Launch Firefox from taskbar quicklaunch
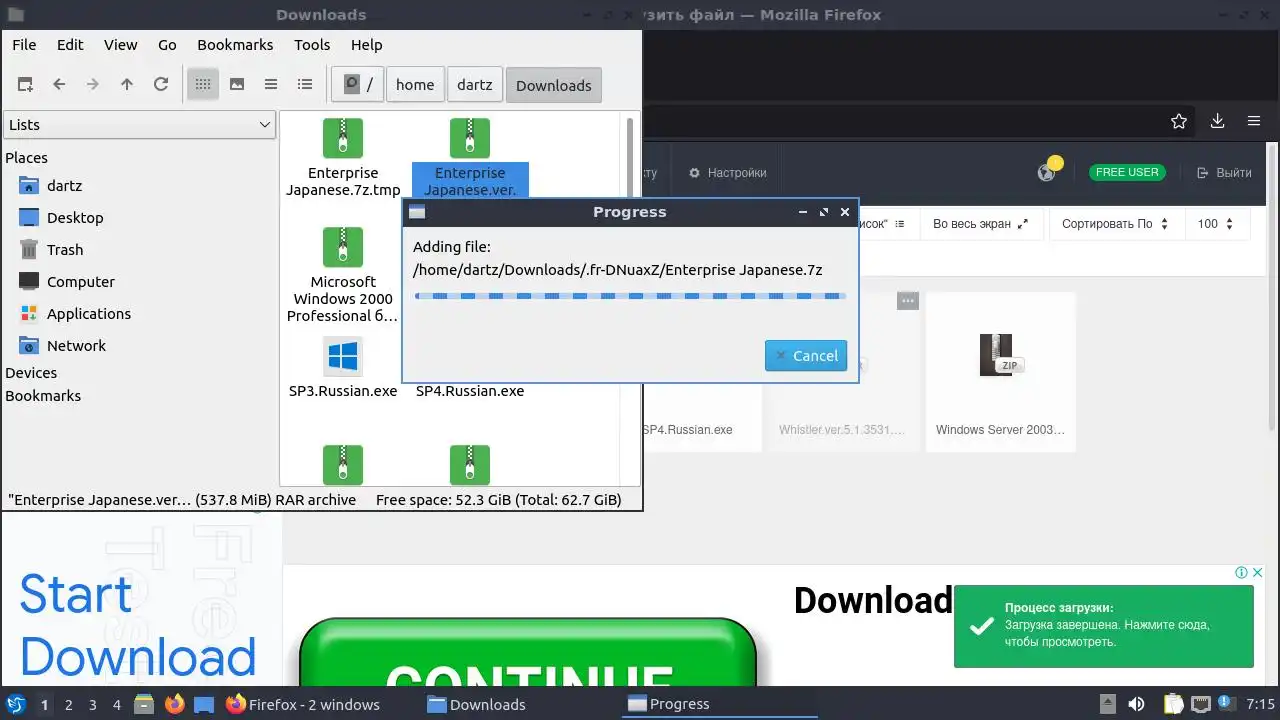The image size is (1280, 720). point(175,704)
